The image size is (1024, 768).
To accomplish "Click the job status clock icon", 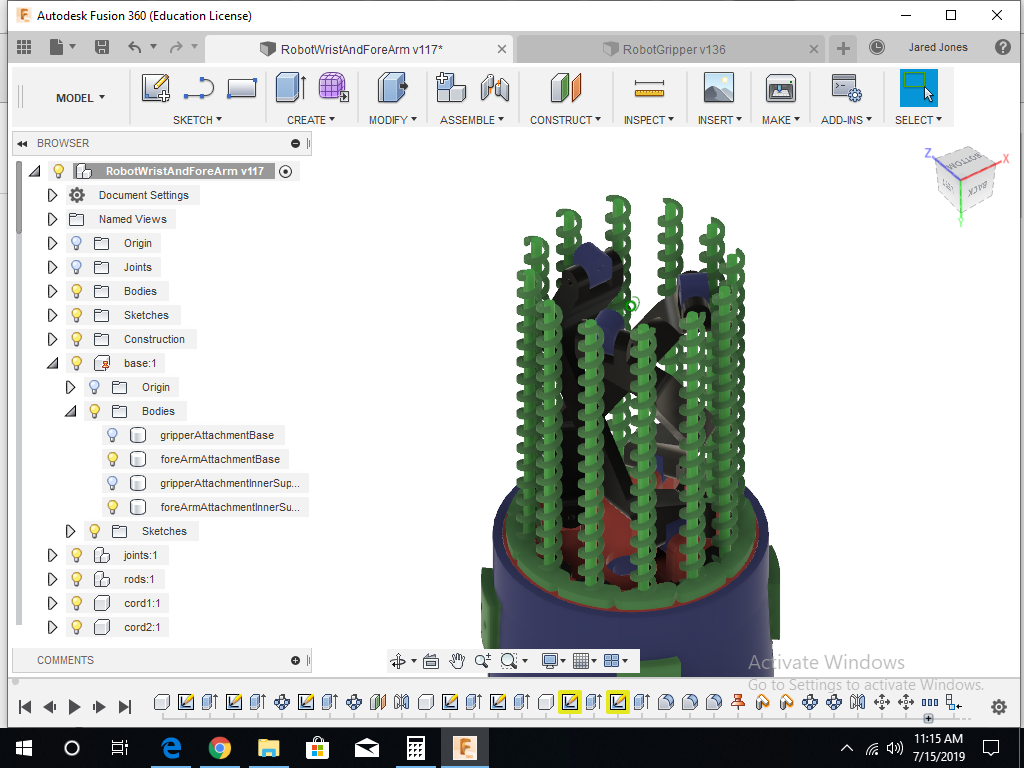I will [876, 47].
